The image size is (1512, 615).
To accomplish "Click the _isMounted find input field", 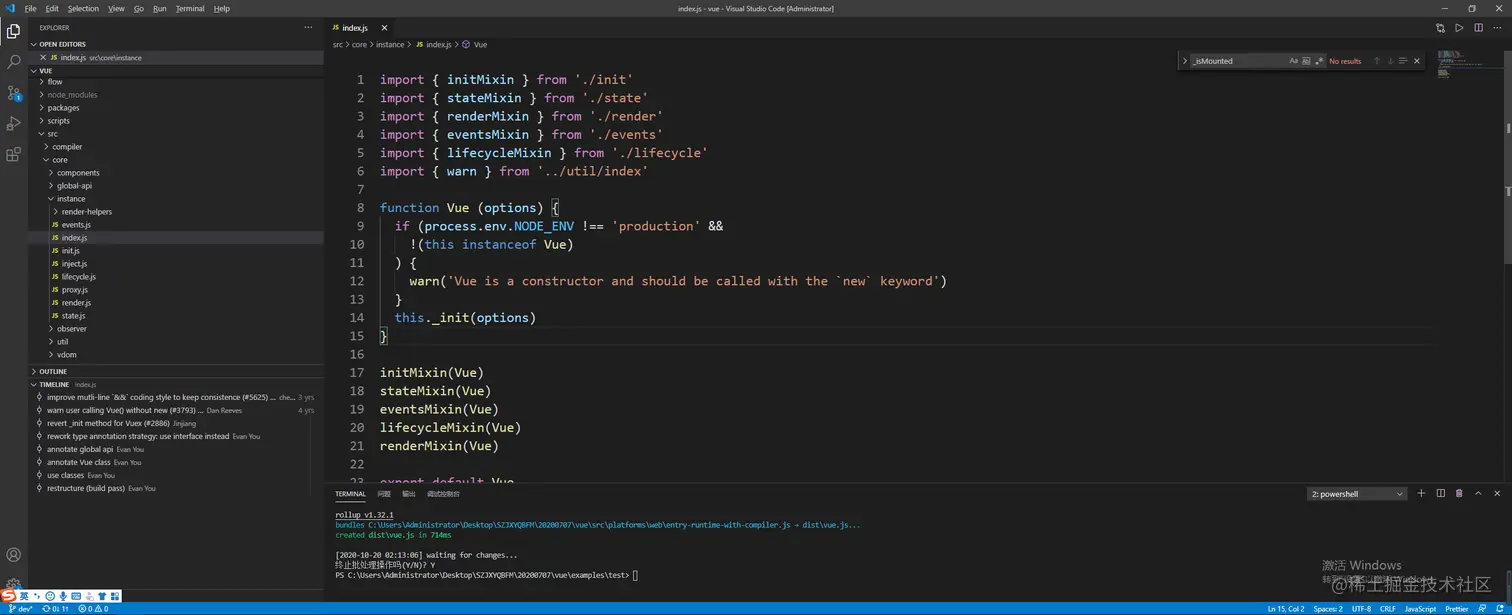I will (x=1236, y=61).
